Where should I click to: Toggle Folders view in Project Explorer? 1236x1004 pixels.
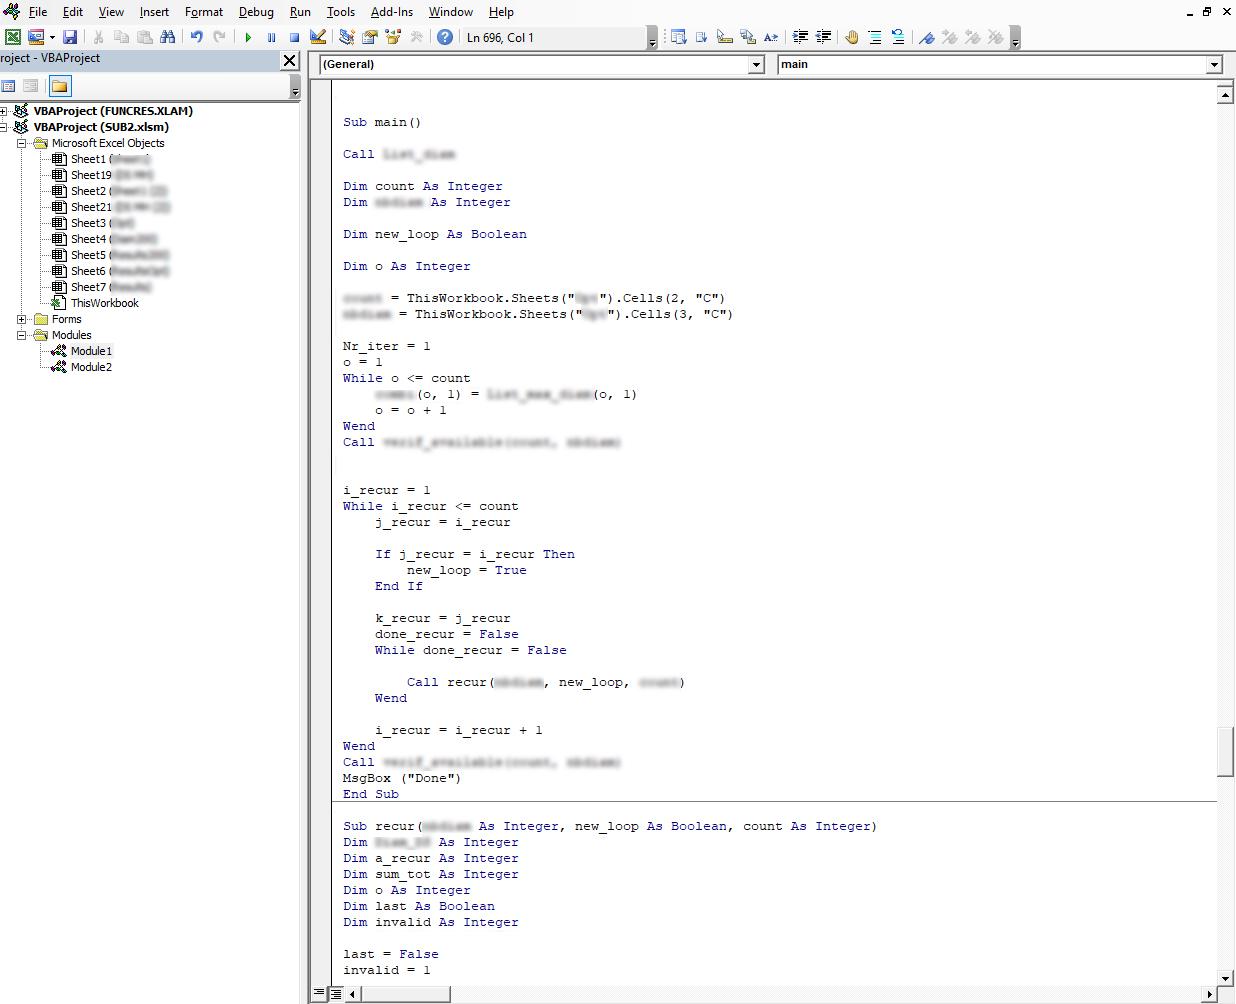pyautogui.click(x=60, y=87)
